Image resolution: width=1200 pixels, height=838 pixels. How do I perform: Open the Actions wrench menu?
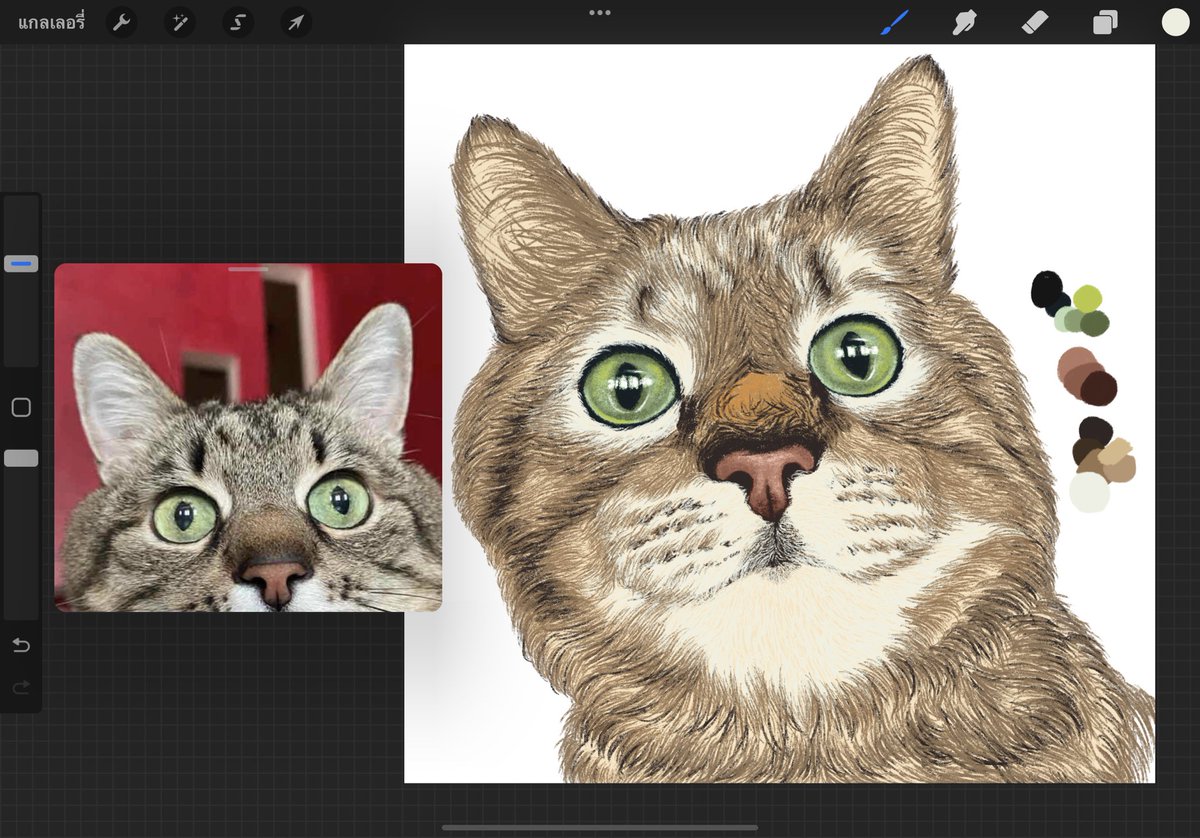pos(122,22)
